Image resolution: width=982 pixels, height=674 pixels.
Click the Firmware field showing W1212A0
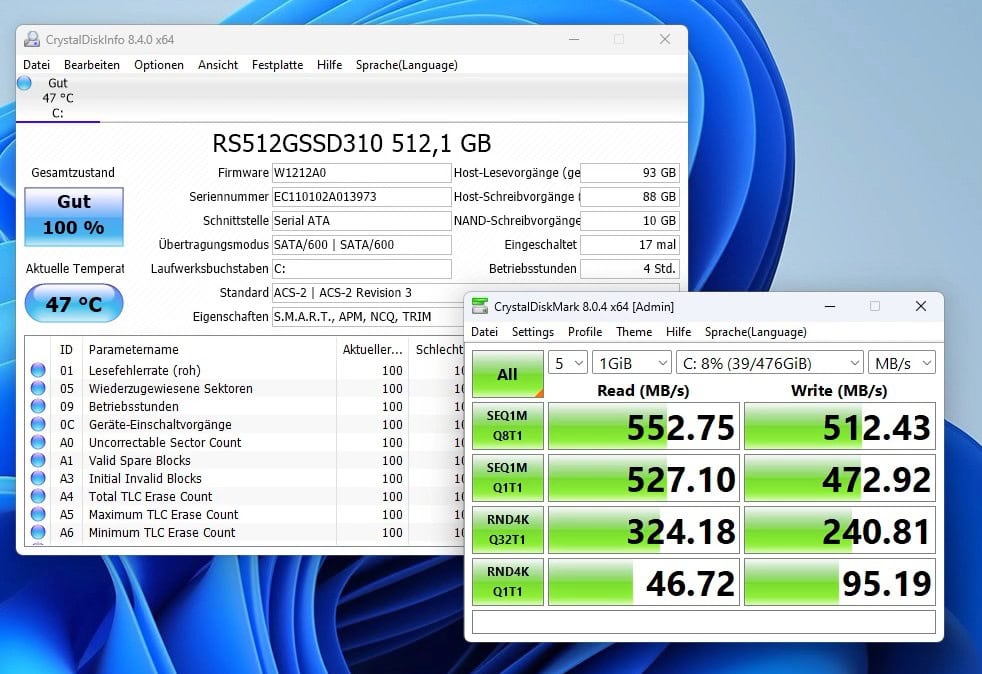pyautogui.click(x=361, y=173)
